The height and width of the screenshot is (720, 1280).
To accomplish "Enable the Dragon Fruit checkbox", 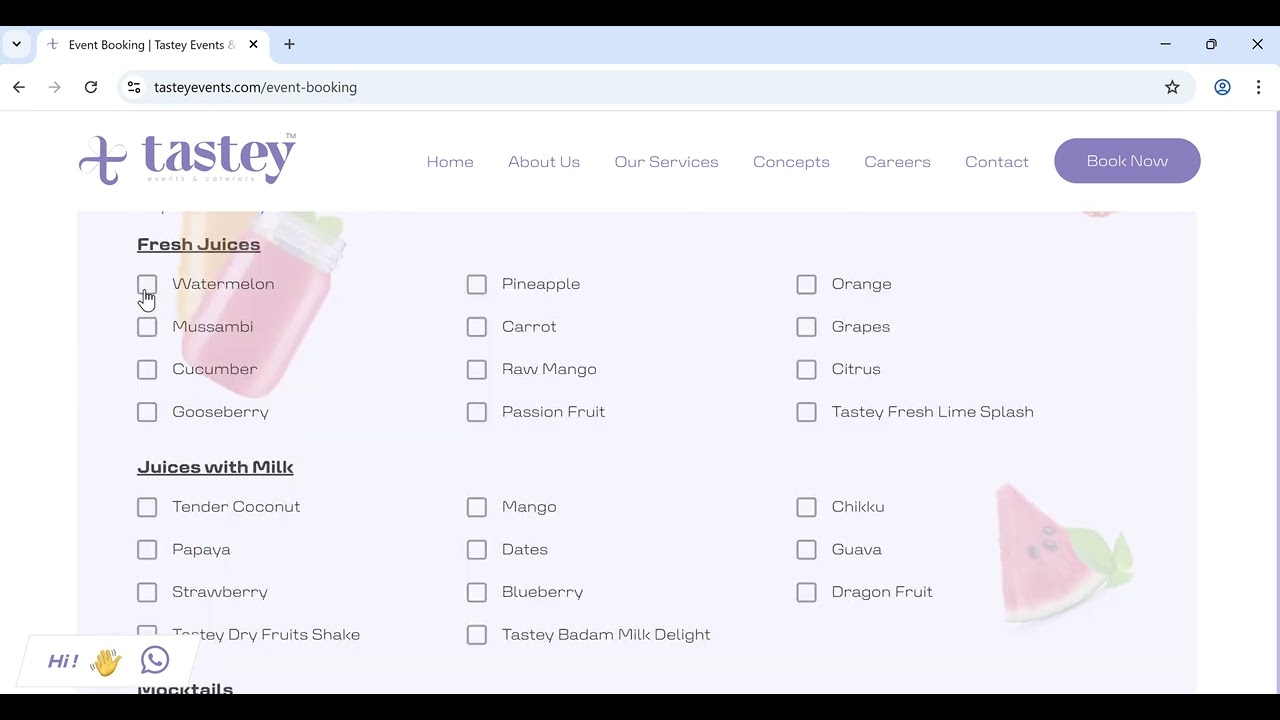I will pos(807,592).
